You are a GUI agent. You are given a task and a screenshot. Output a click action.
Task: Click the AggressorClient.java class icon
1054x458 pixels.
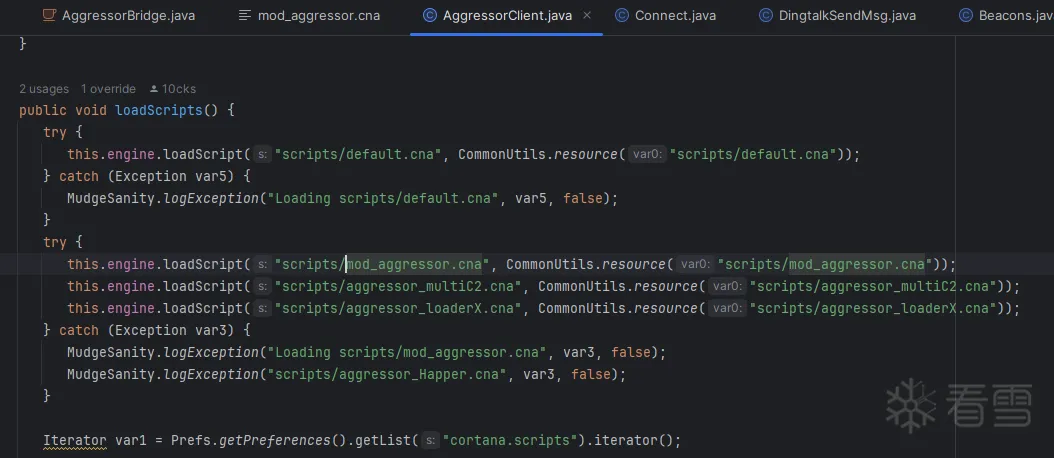pos(430,16)
